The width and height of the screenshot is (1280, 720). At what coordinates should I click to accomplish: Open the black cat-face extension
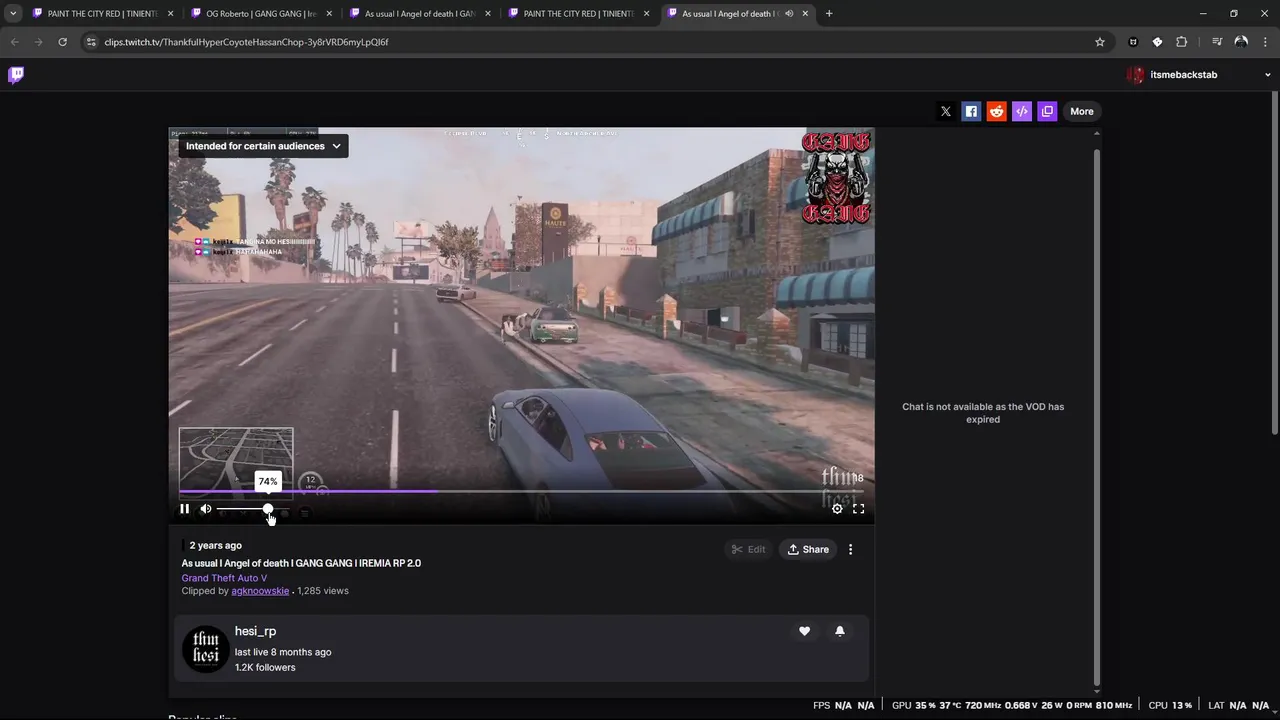1133,42
